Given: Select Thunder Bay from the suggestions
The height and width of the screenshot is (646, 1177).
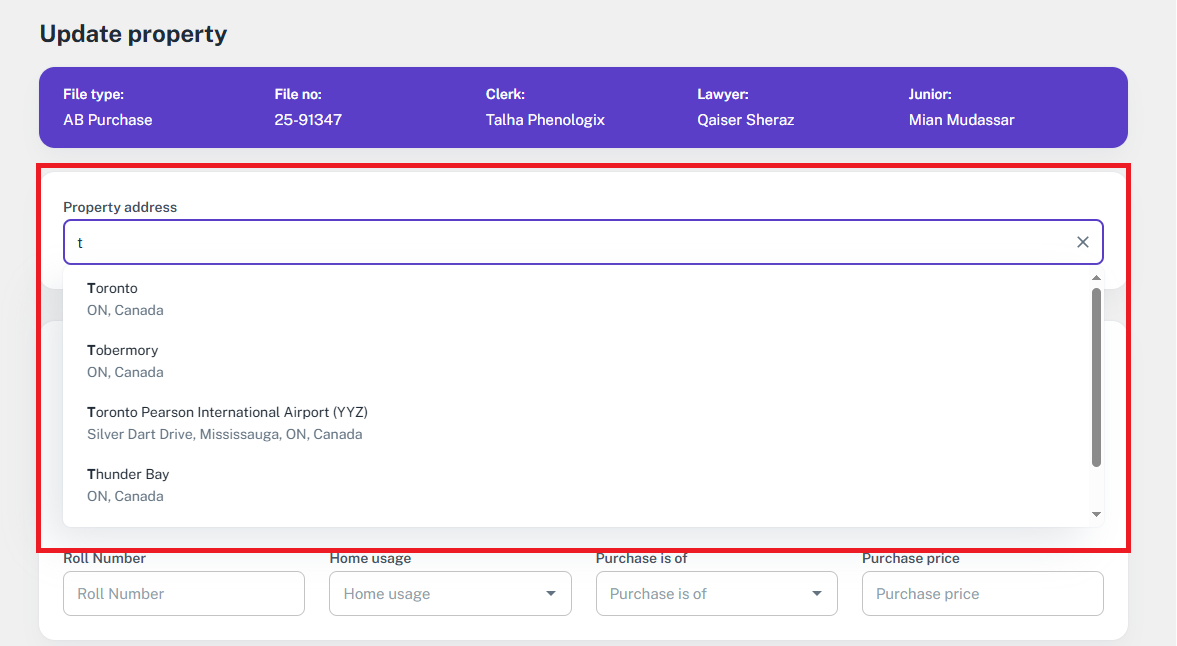Looking at the screenshot, I should [x=128, y=485].
